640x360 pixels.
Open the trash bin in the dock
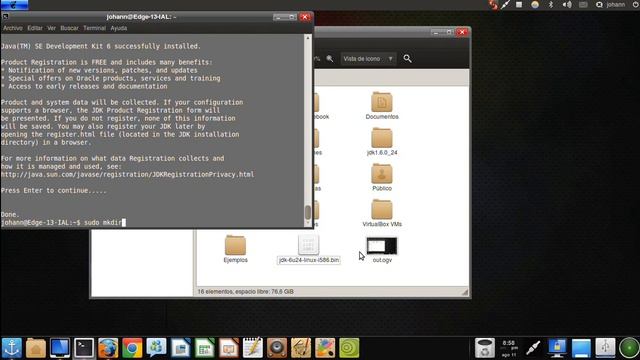(484, 348)
